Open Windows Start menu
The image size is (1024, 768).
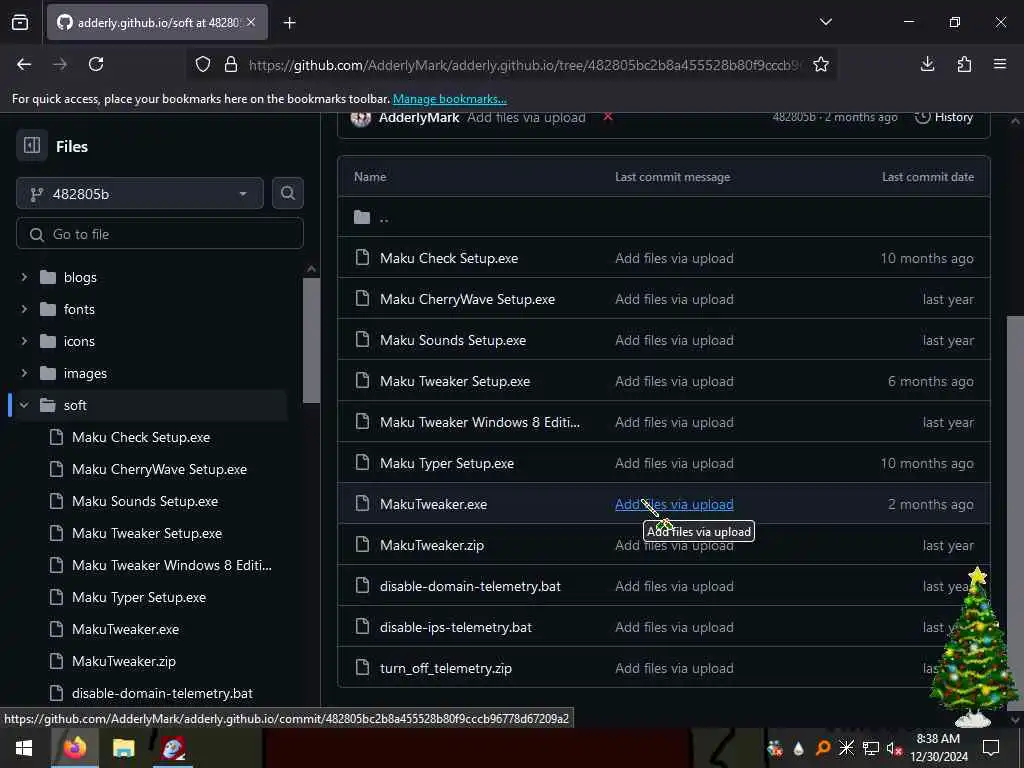24,748
